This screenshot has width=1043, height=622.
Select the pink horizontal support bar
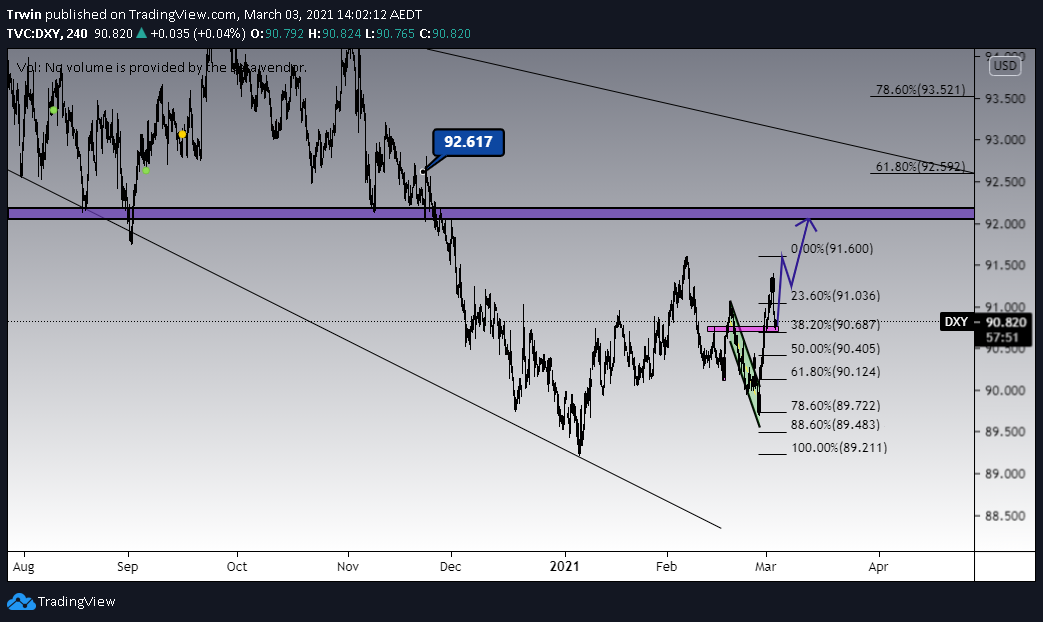pyautogui.click(x=742, y=329)
